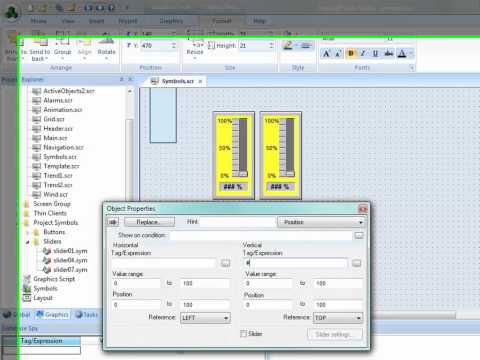Screen dimensions: 480x360
Task: Browse tags for Vertical Tag/Expression
Action: (356, 263)
